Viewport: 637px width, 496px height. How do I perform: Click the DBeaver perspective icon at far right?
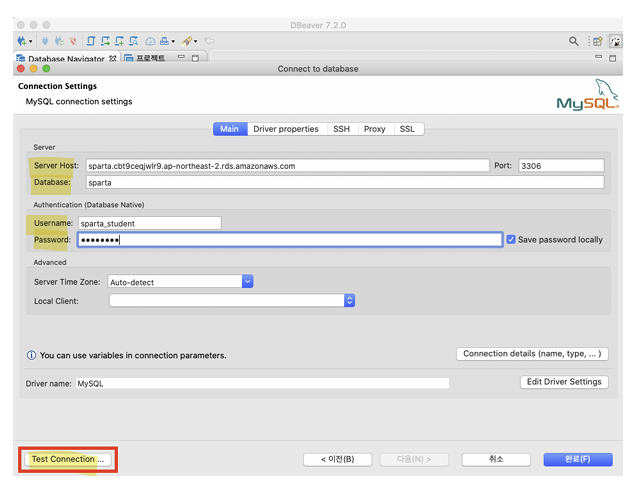tap(615, 41)
